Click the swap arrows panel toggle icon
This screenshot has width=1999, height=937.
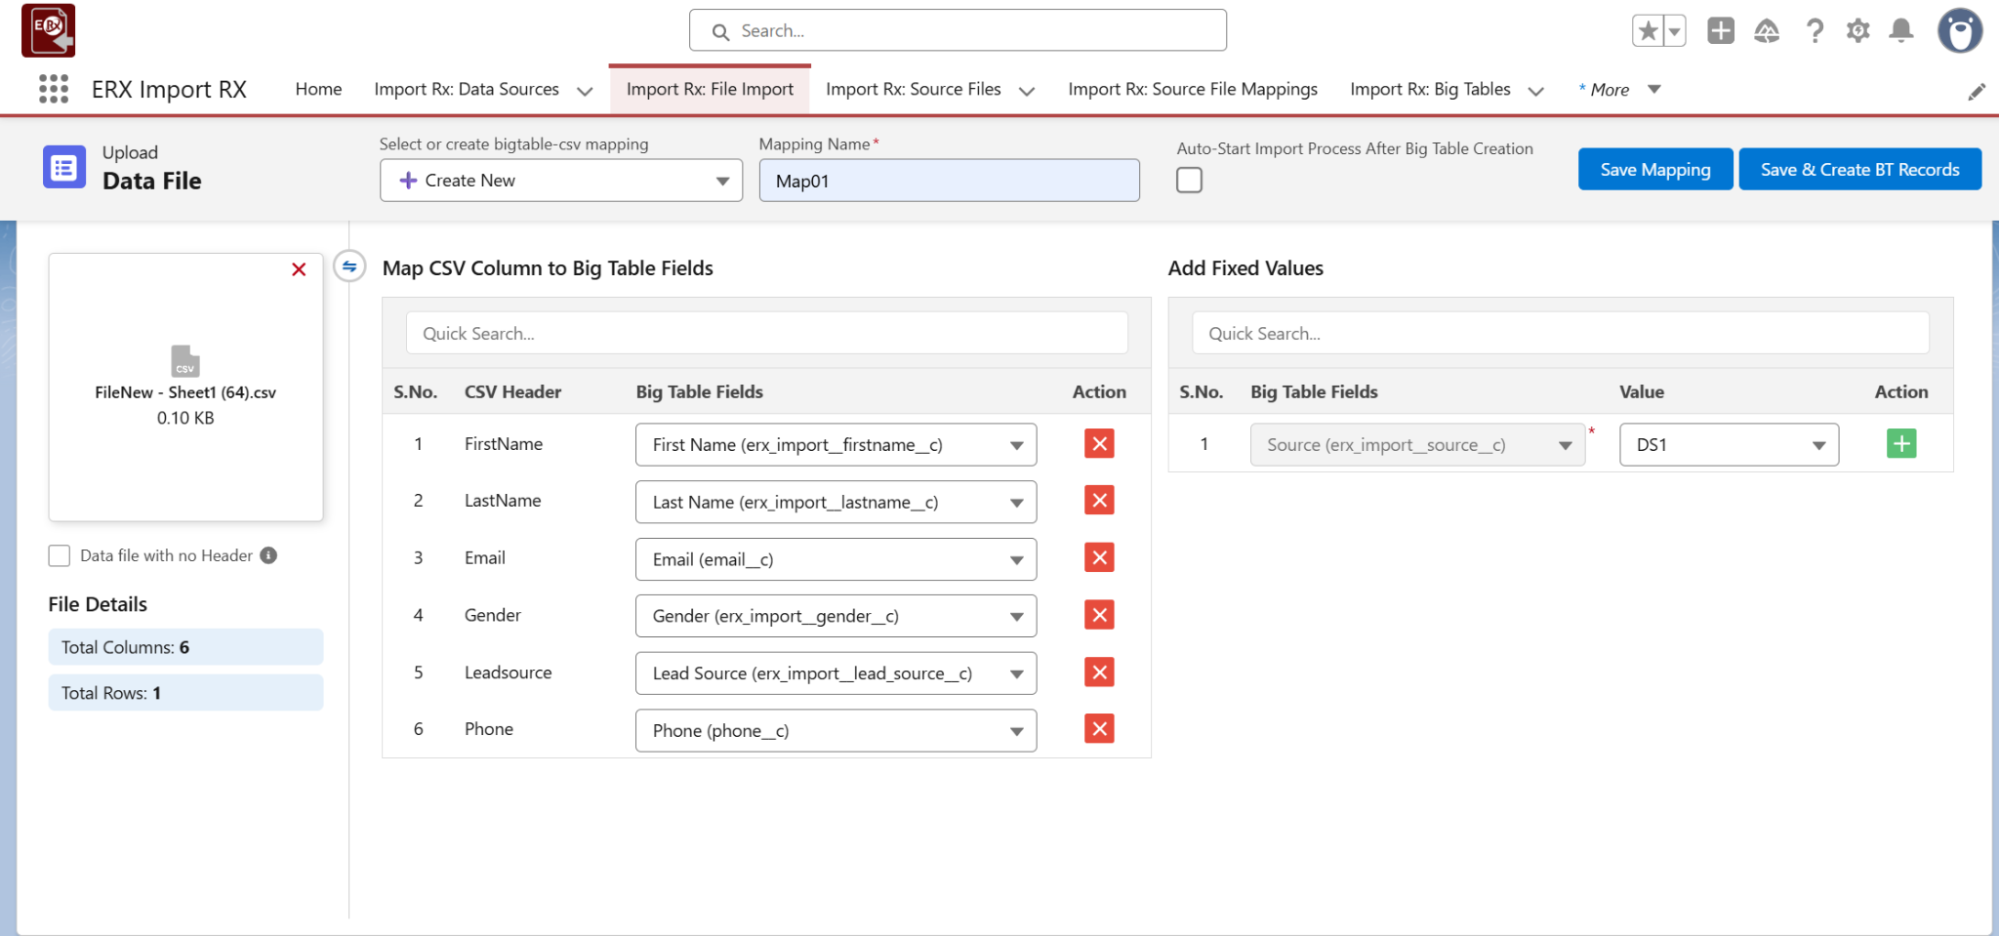(x=349, y=267)
